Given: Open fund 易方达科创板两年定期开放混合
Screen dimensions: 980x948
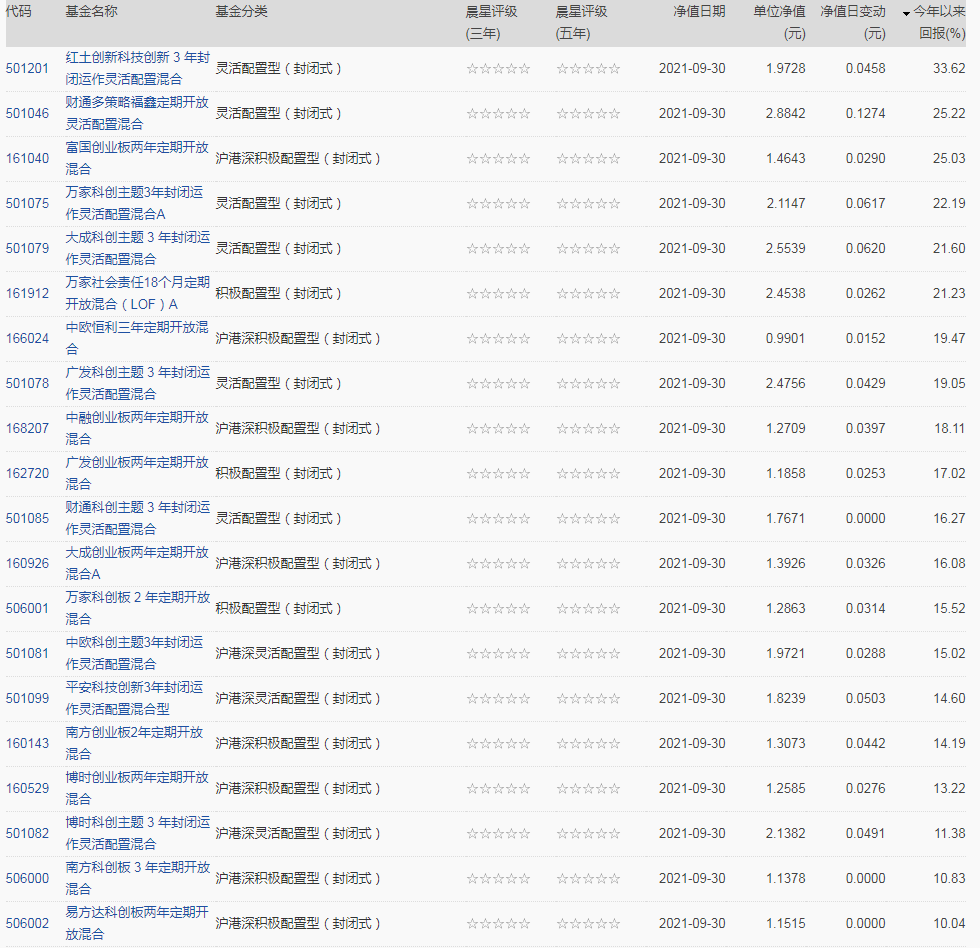Looking at the screenshot, I should click(x=137, y=924).
